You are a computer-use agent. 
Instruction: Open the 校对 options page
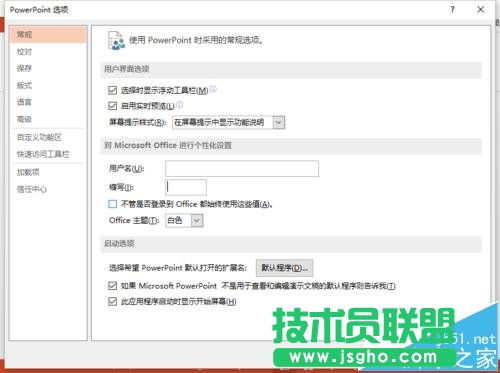coord(25,52)
